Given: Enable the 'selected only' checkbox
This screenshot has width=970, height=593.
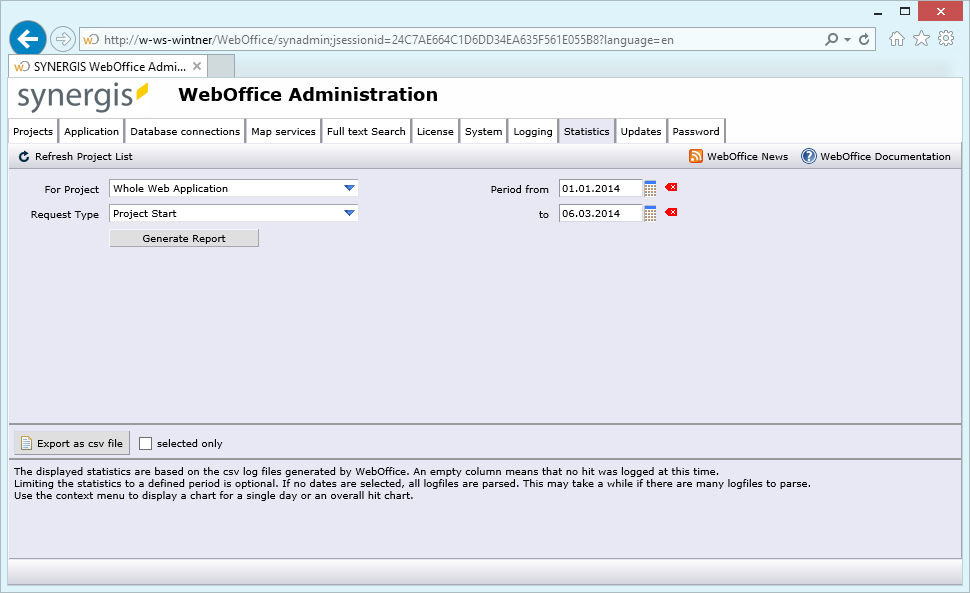Looking at the screenshot, I should 144,443.
